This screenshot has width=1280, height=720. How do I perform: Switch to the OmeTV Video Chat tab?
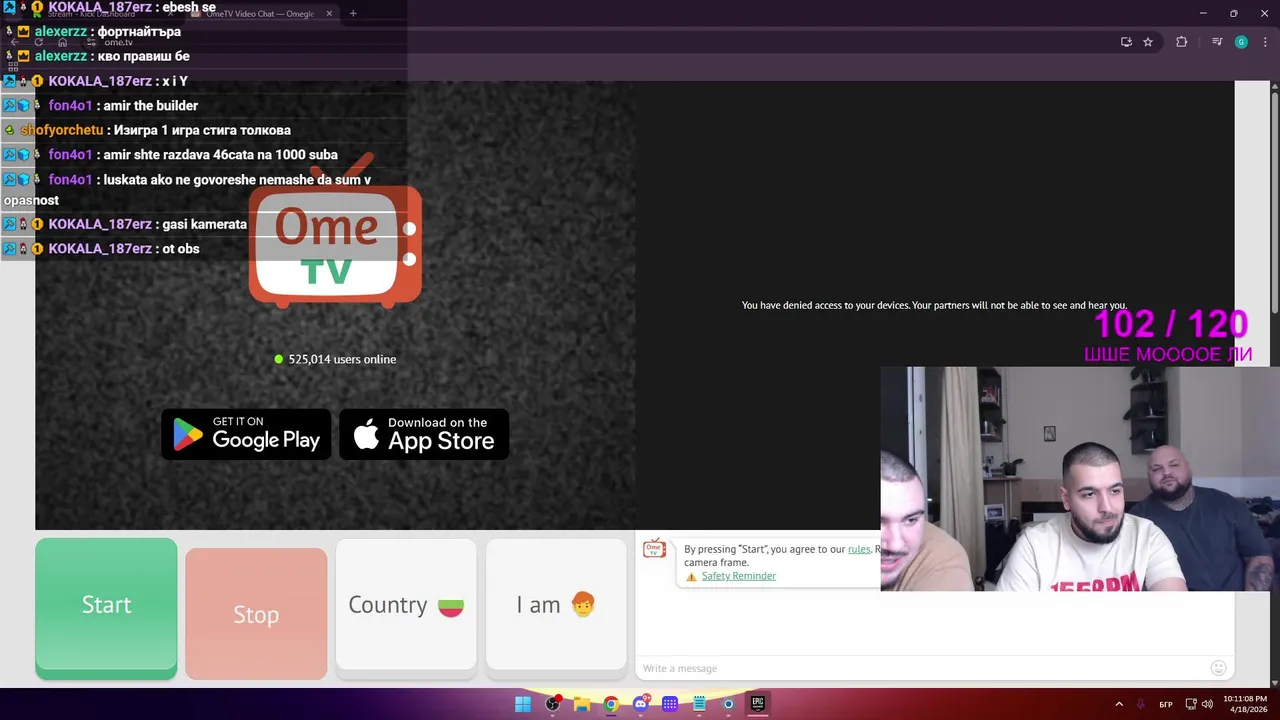(x=260, y=14)
